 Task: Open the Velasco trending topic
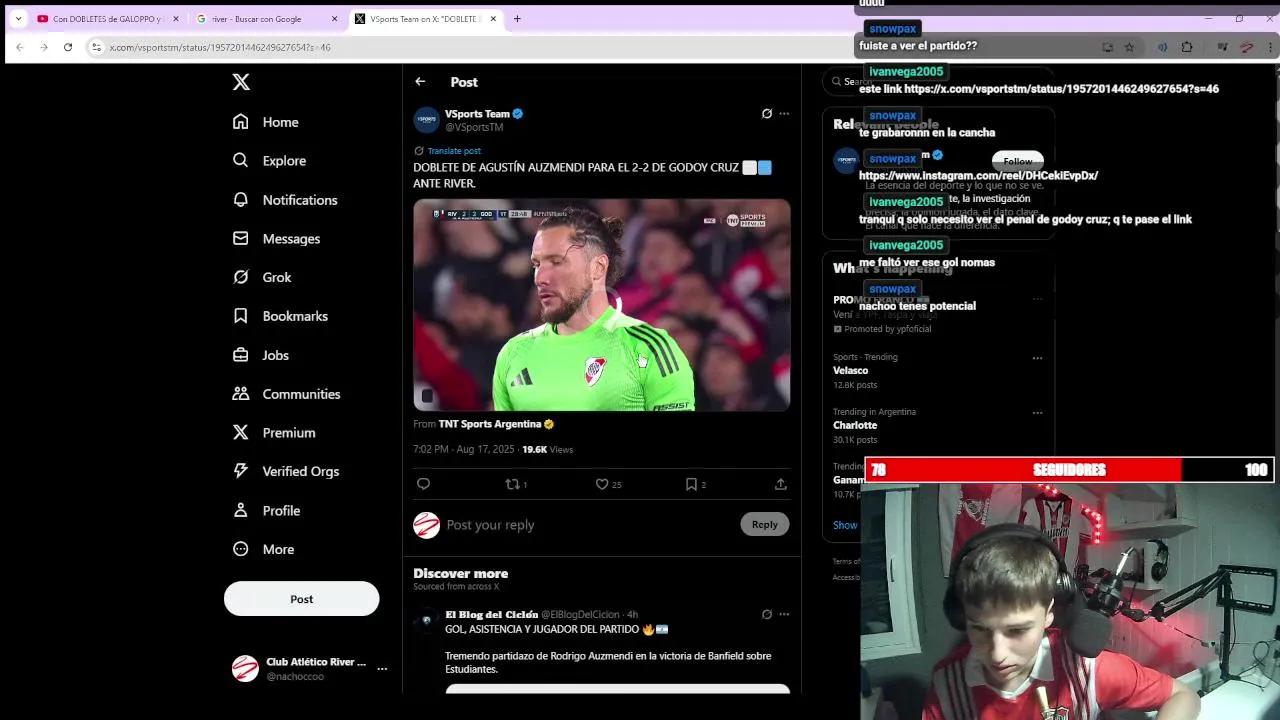[x=850, y=371]
